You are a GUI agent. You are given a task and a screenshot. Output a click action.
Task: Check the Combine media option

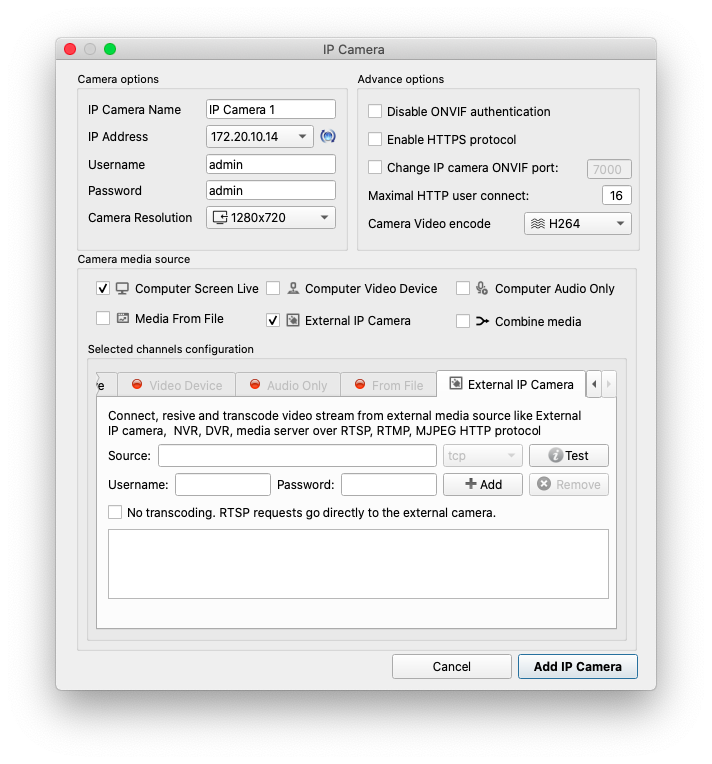463,321
